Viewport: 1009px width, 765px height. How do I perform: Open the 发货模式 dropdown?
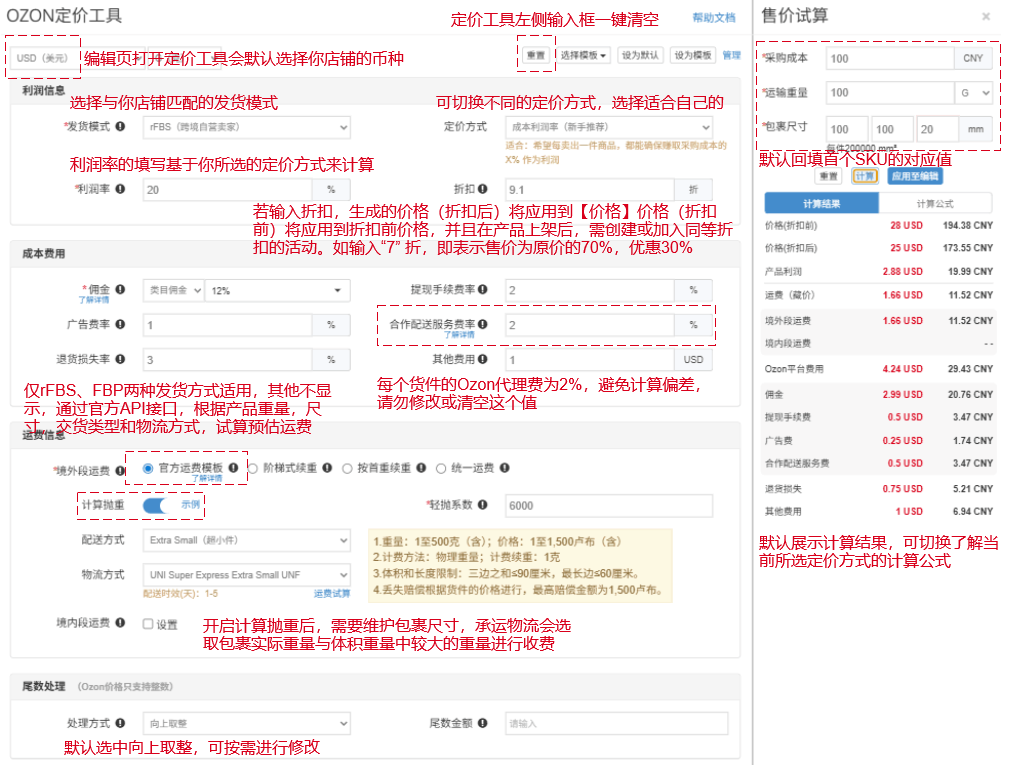(246, 127)
